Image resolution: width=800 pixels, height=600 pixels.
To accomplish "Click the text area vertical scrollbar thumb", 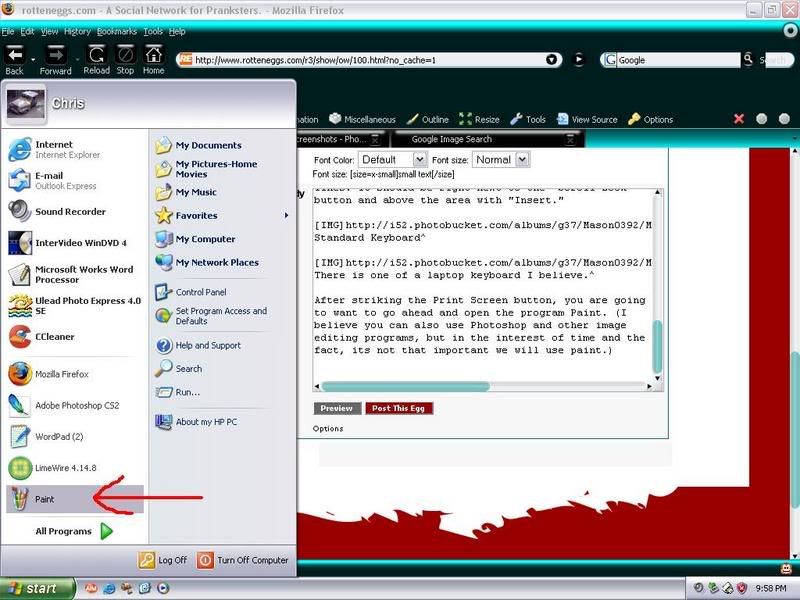I will coord(657,347).
